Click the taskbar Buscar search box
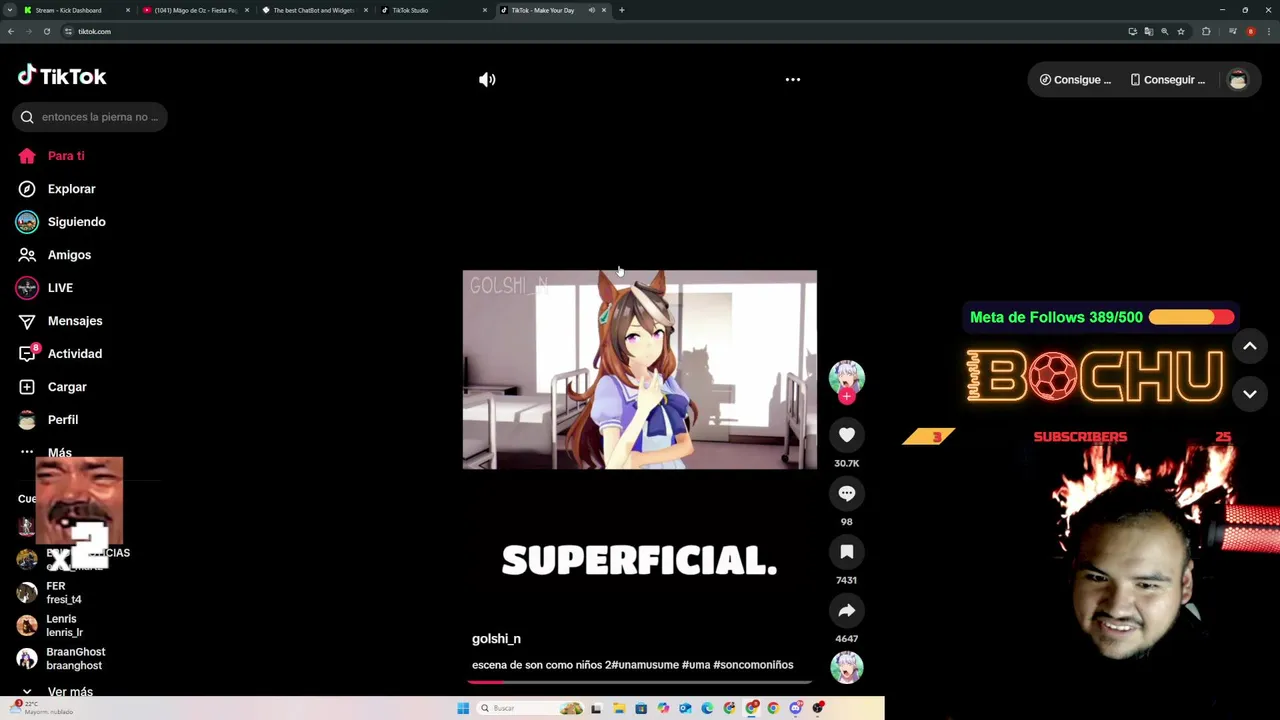 (530, 708)
